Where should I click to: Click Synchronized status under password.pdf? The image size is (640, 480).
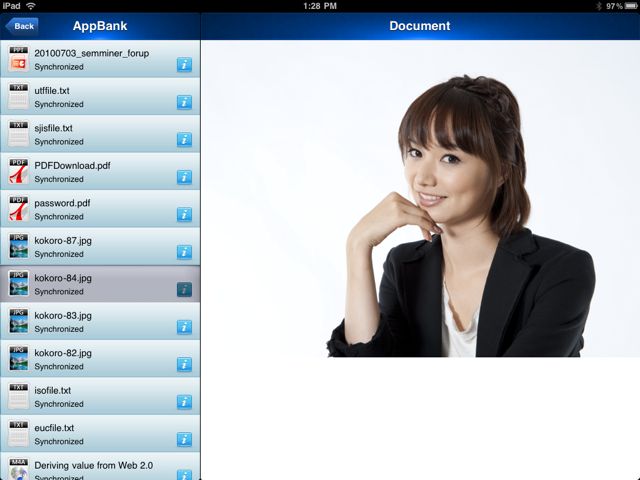pyautogui.click(x=59, y=217)
